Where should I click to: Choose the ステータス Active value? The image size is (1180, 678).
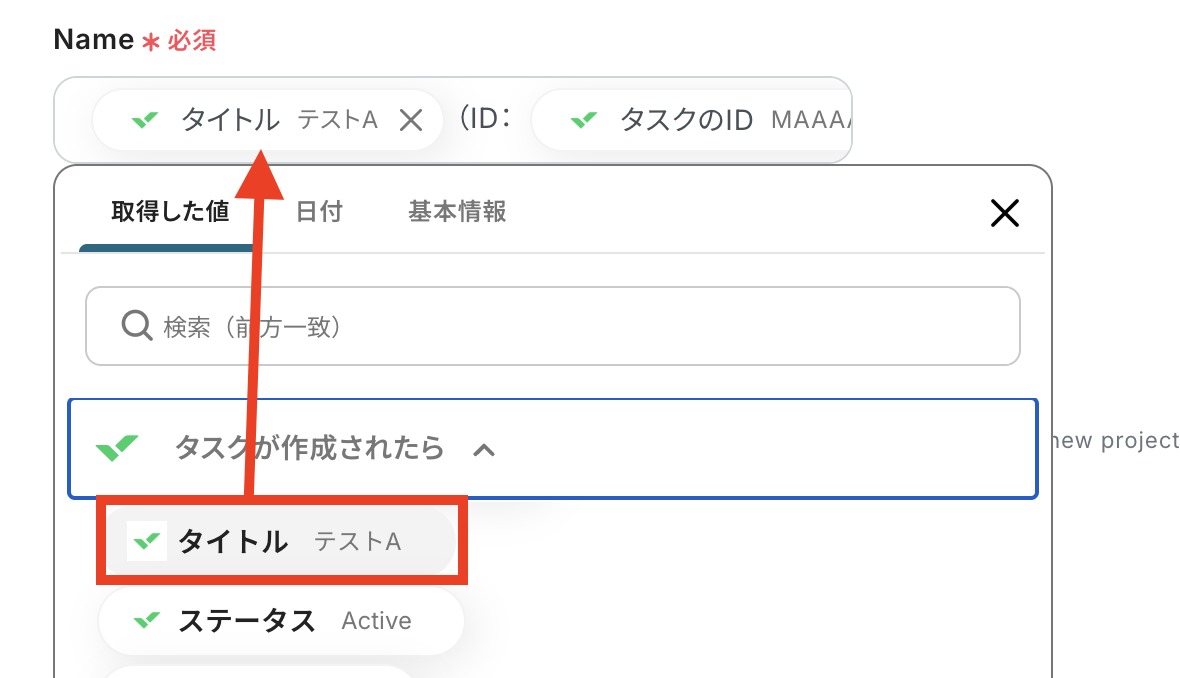[x=280, y=621]
